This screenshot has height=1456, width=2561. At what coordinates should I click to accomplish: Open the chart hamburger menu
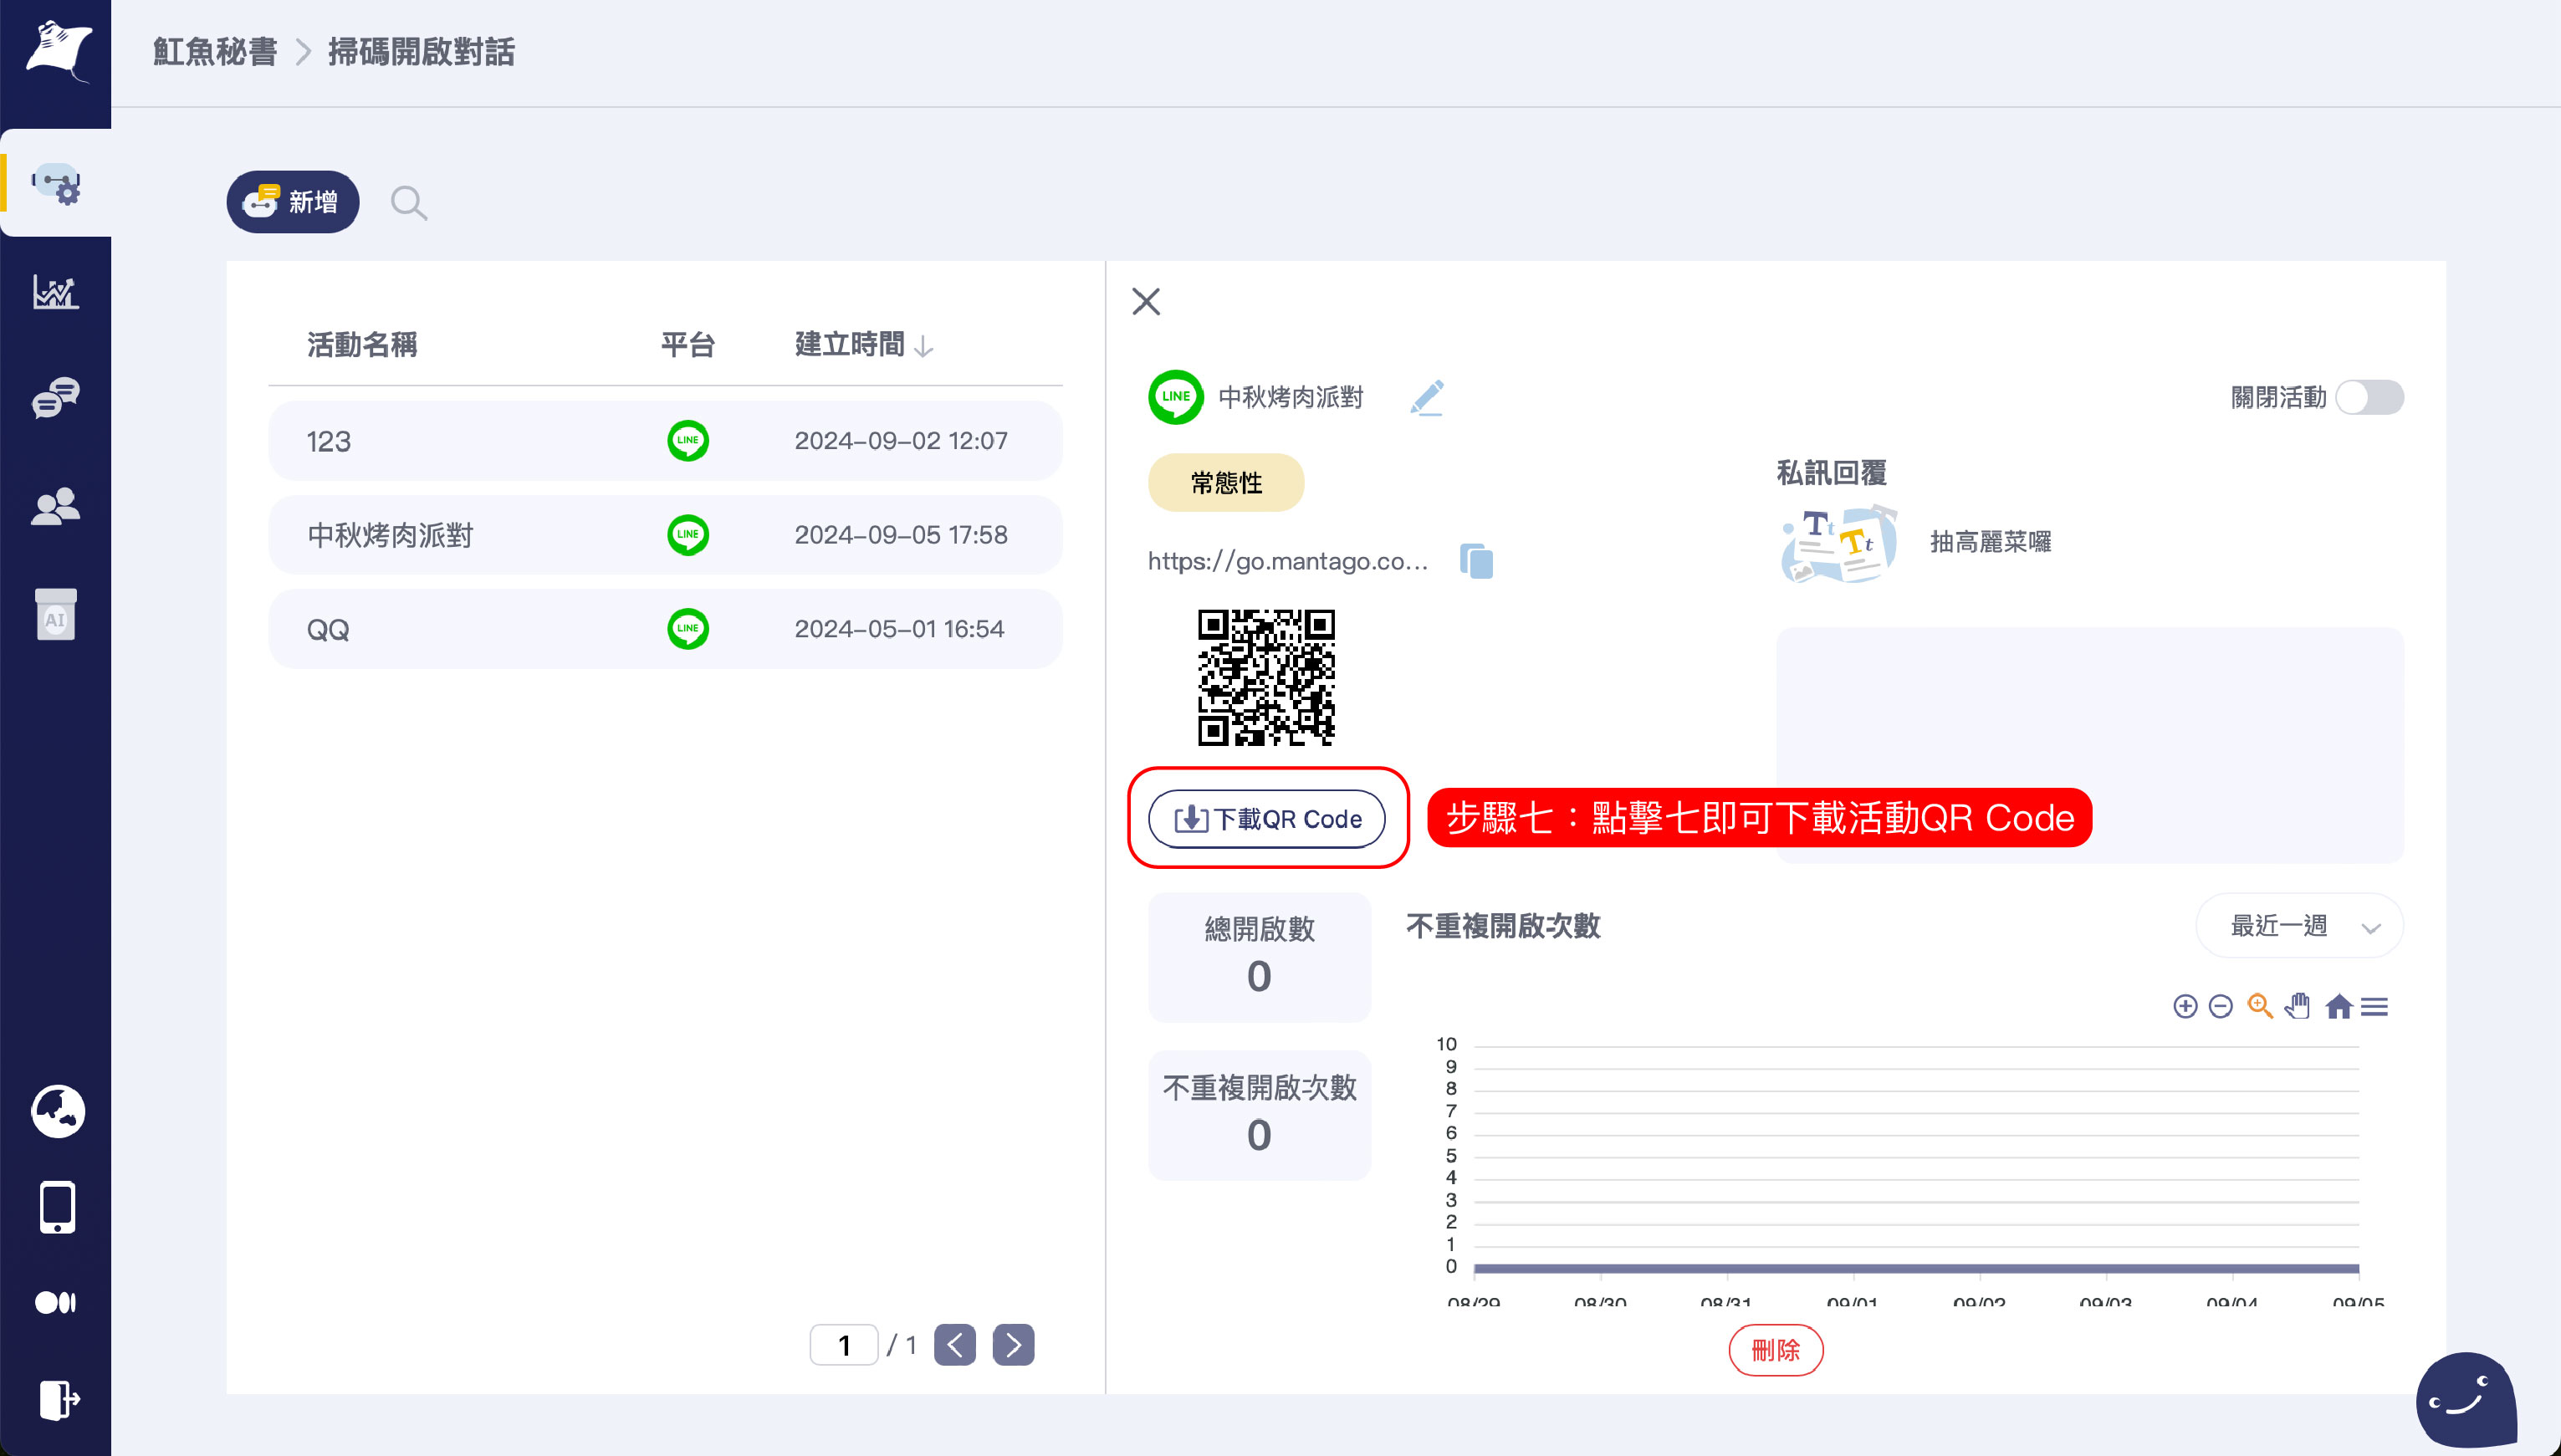(2375, 1006)
